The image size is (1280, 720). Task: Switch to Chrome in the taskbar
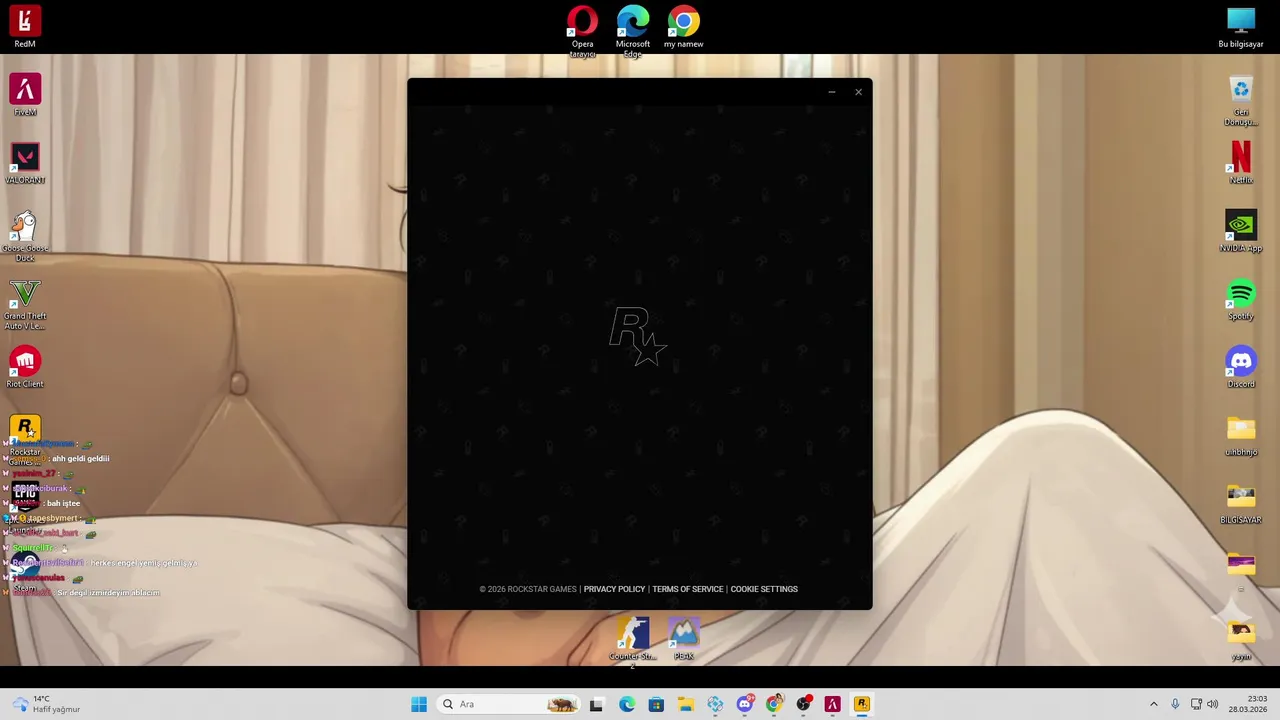click(x=774, y=704)
